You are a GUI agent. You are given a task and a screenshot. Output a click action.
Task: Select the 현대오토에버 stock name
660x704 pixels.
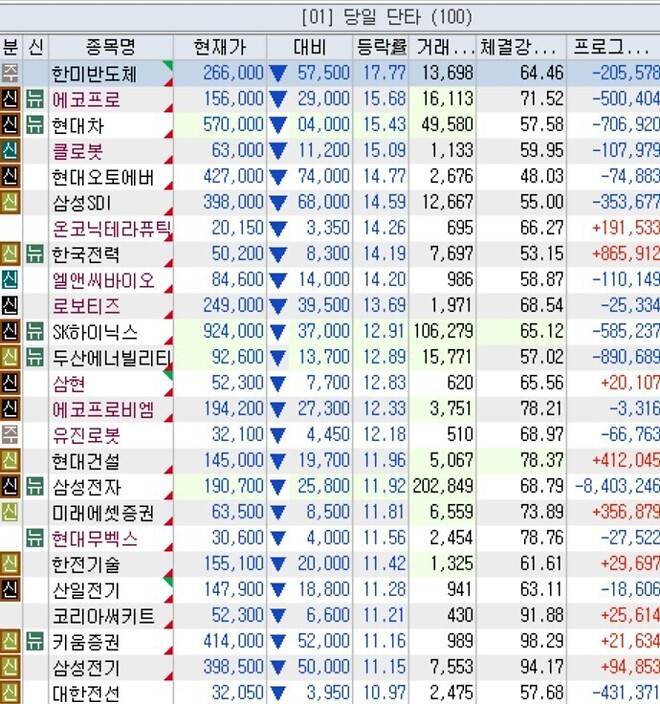(x=103, y=177)
